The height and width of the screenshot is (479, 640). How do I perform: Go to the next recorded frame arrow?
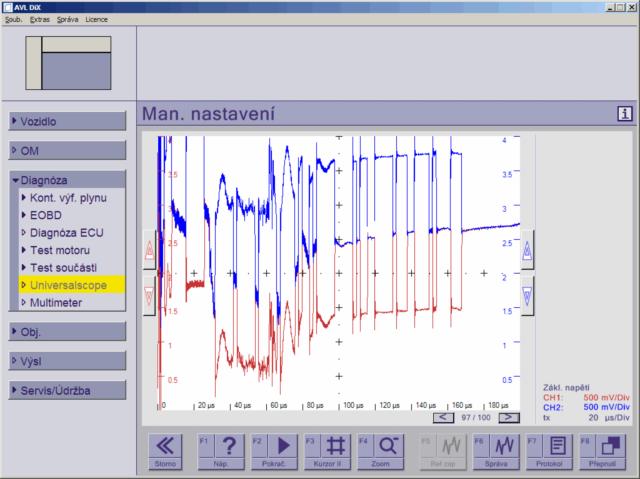(x=509, y=417)
